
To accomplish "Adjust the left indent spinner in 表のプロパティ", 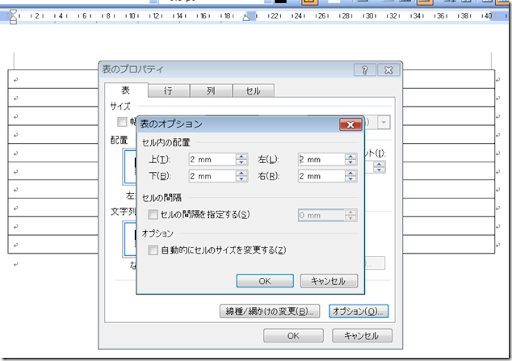I will pyautogui.click(x=379, y=167).
